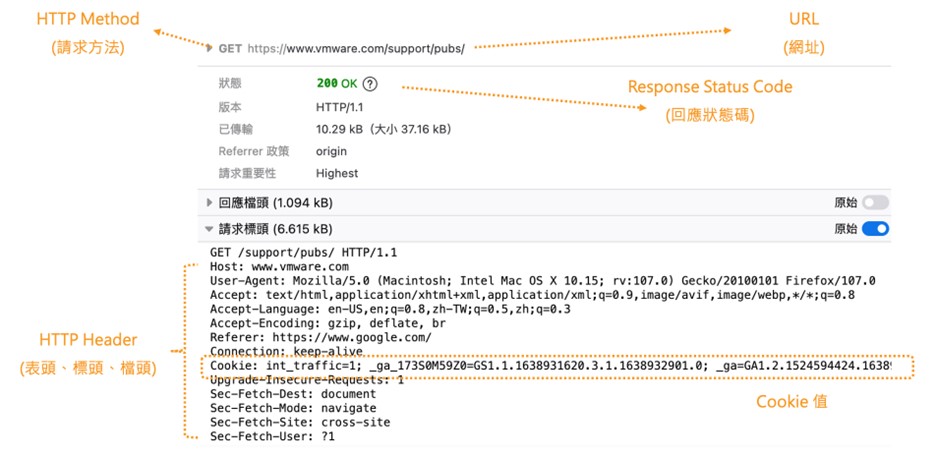Expand the 回應檔頭 section
The height and width of the screenshot is (458, 936).
210,202
